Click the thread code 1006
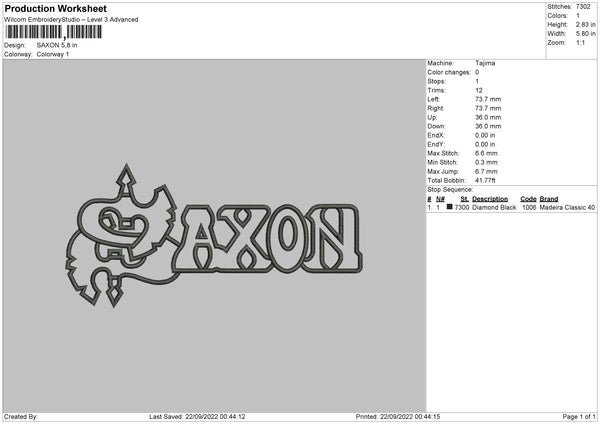Image resolution: width=600 pixels, height=424 pixels. (x=529, y=207)
